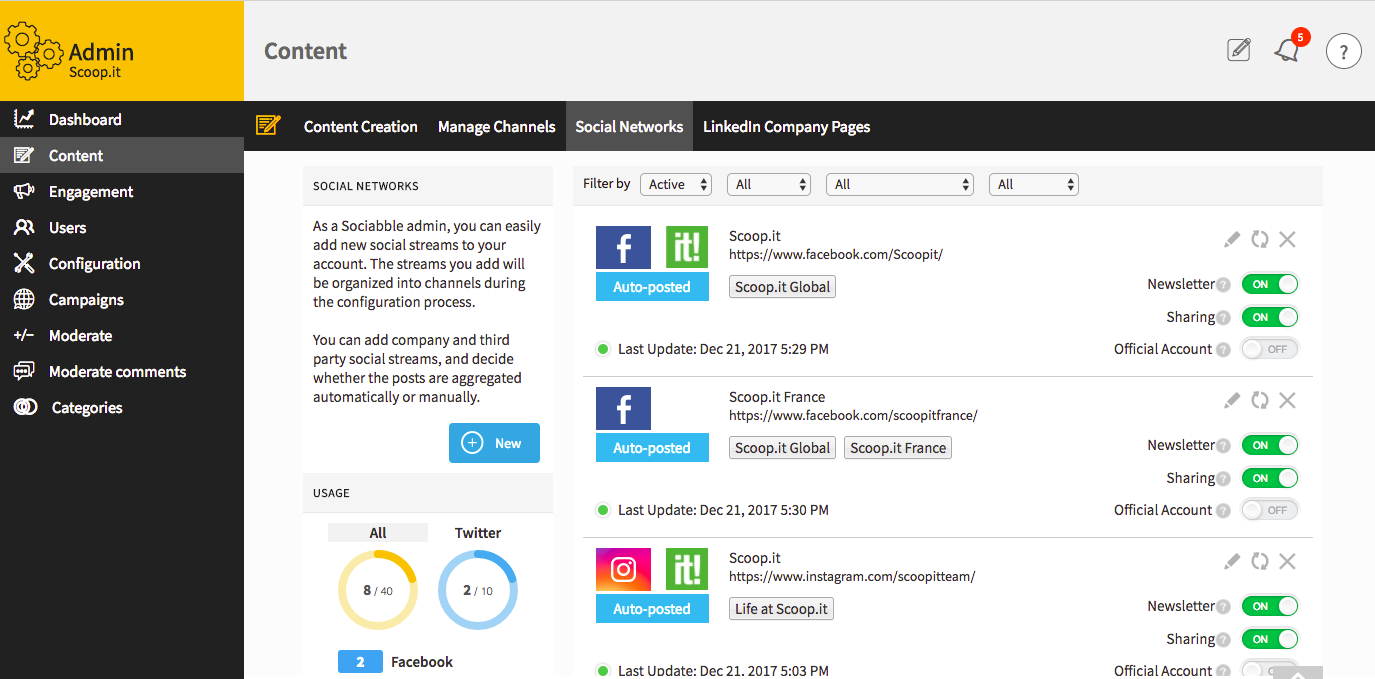The width and height of the screenshot is (1375, 679).
Task: Delete the Instagram scoopitteam stream
Action: pos(1287,561)
